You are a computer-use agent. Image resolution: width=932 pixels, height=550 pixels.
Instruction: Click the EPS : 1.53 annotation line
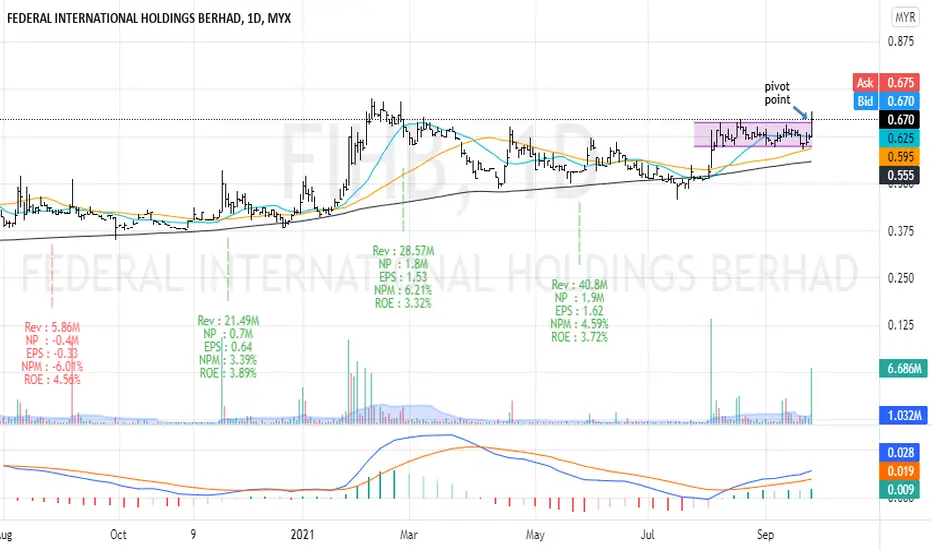point(403,277)
